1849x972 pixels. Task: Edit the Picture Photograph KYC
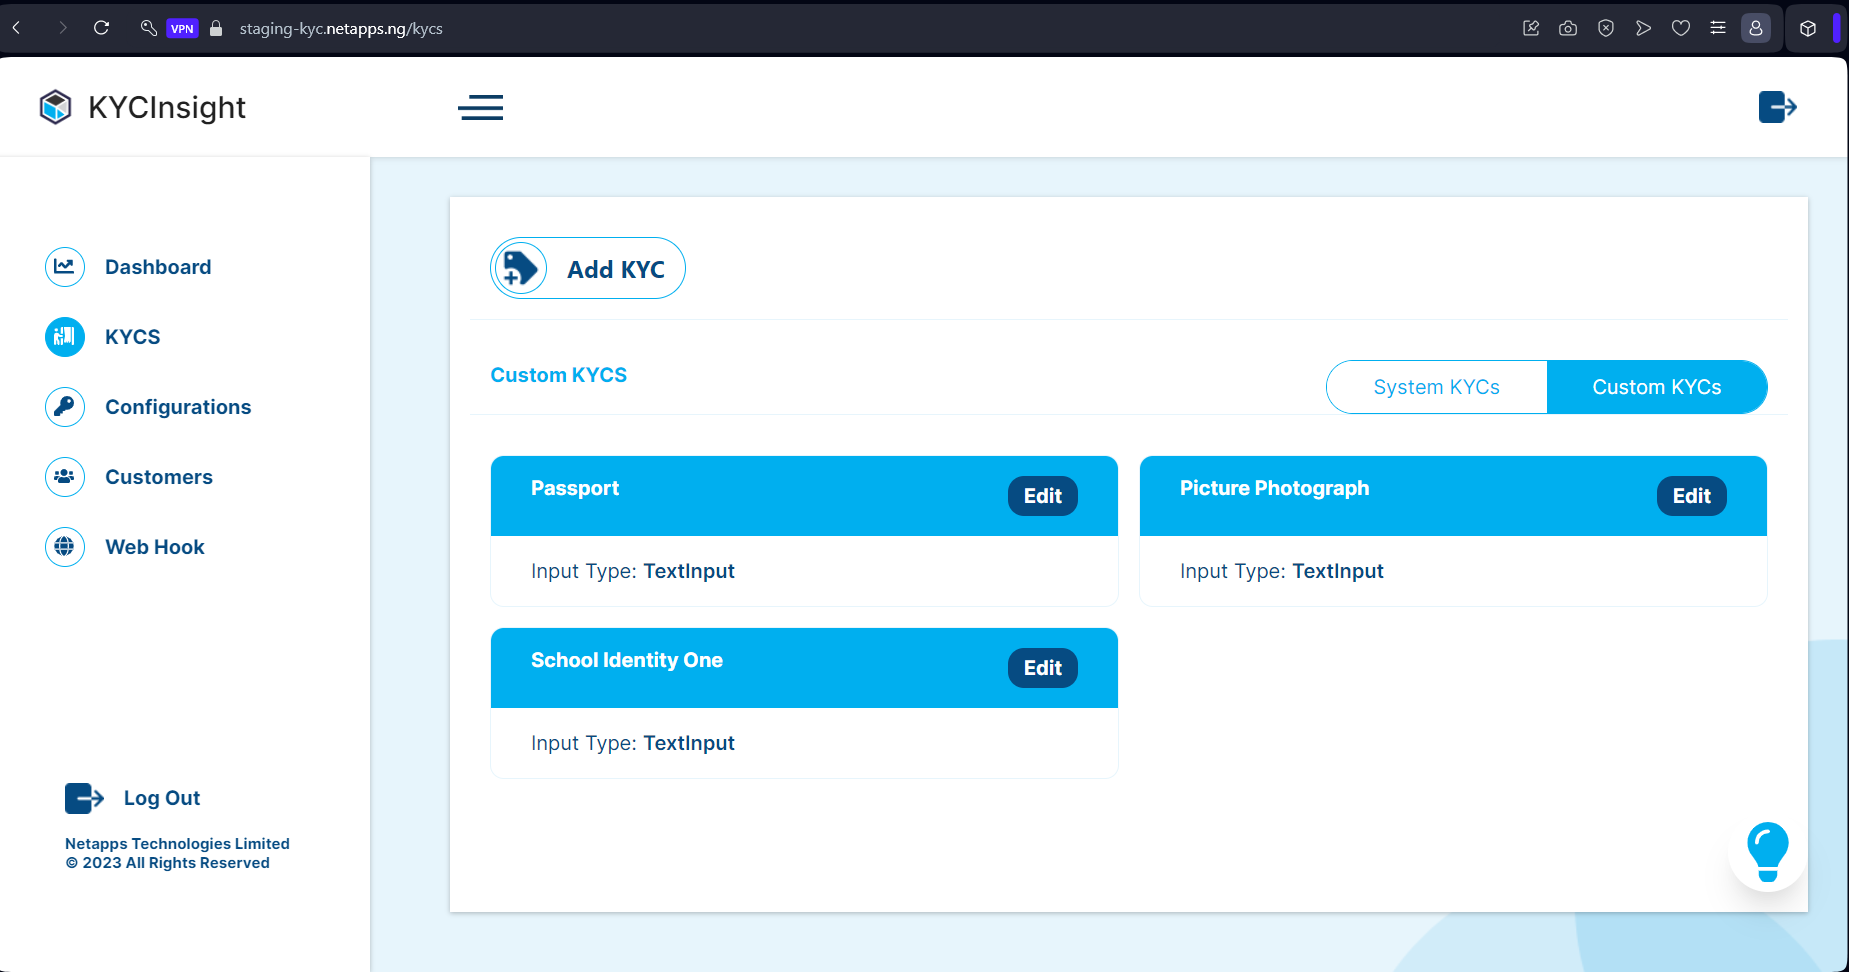coord(1692,496)
